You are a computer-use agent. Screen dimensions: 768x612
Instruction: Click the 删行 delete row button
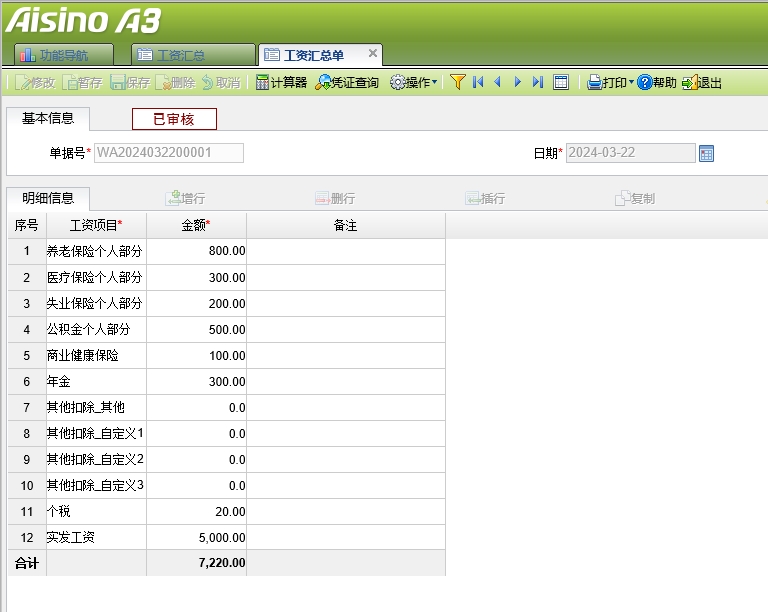click(336, 198)
